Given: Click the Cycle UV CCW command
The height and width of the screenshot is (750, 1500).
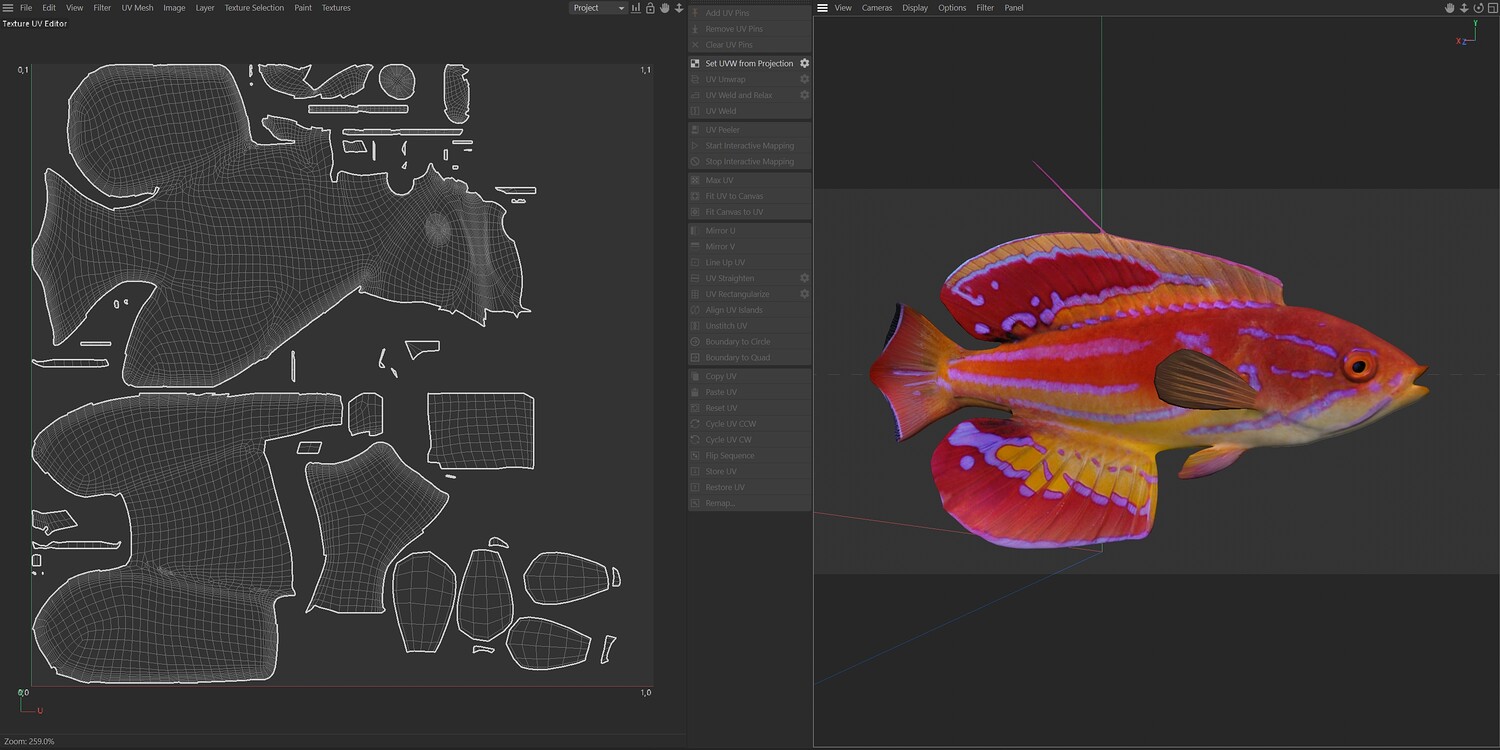Looking at the screenshot, I should (x=749, y=424).
